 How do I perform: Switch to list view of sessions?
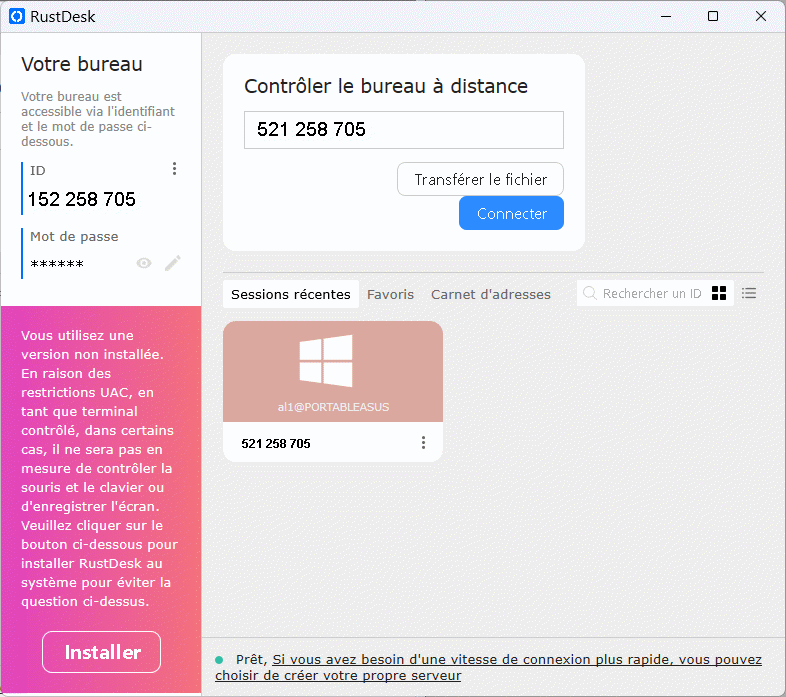point(749,293)
